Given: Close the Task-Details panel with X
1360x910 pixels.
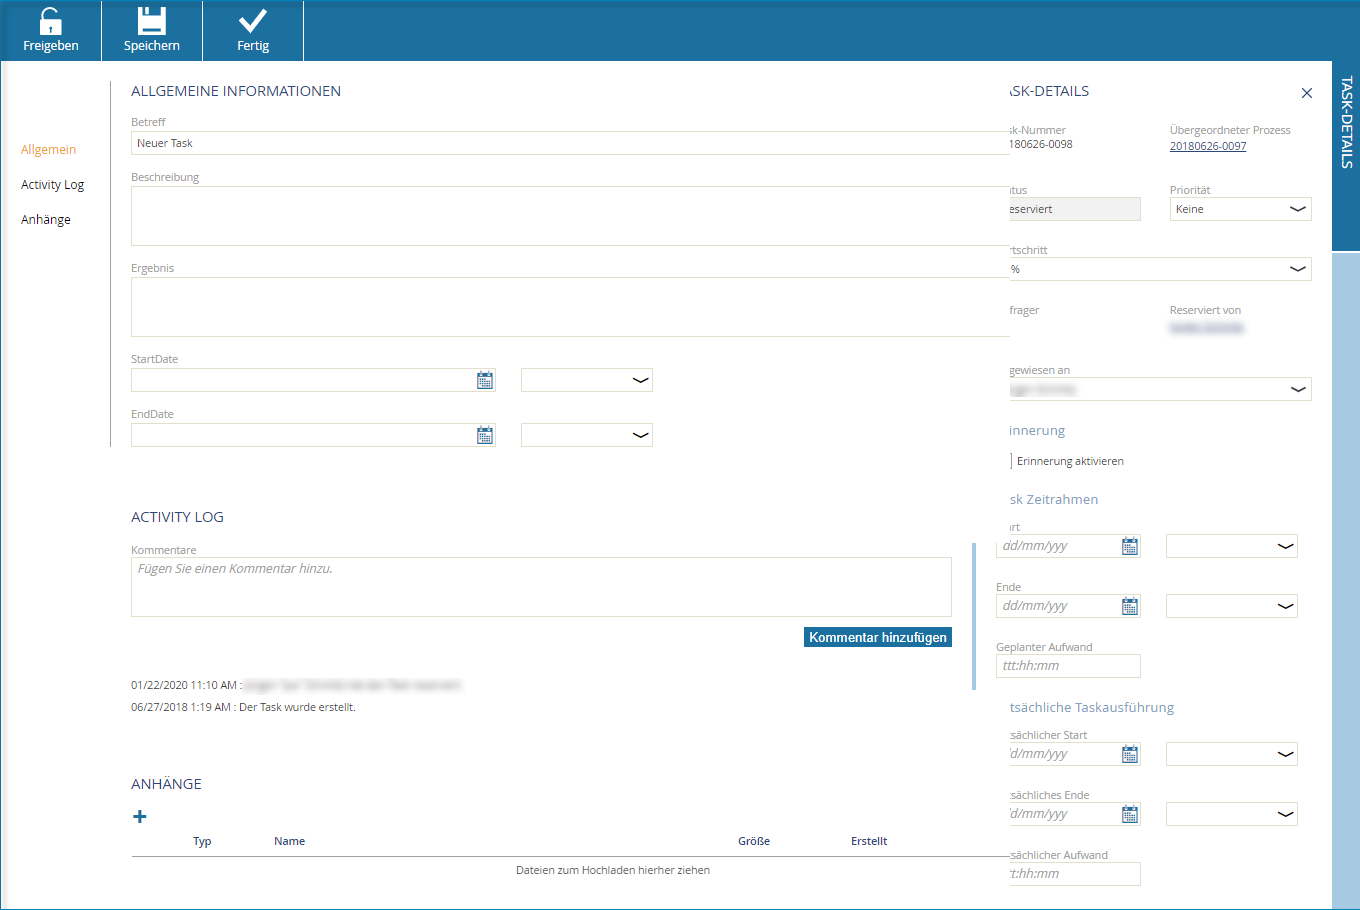Looking at the screenshot, I should point(1306,93).
